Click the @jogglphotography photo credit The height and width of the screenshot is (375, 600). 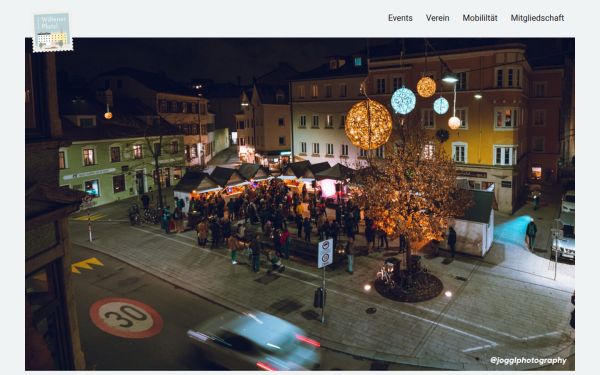click(x=528, y=360)
